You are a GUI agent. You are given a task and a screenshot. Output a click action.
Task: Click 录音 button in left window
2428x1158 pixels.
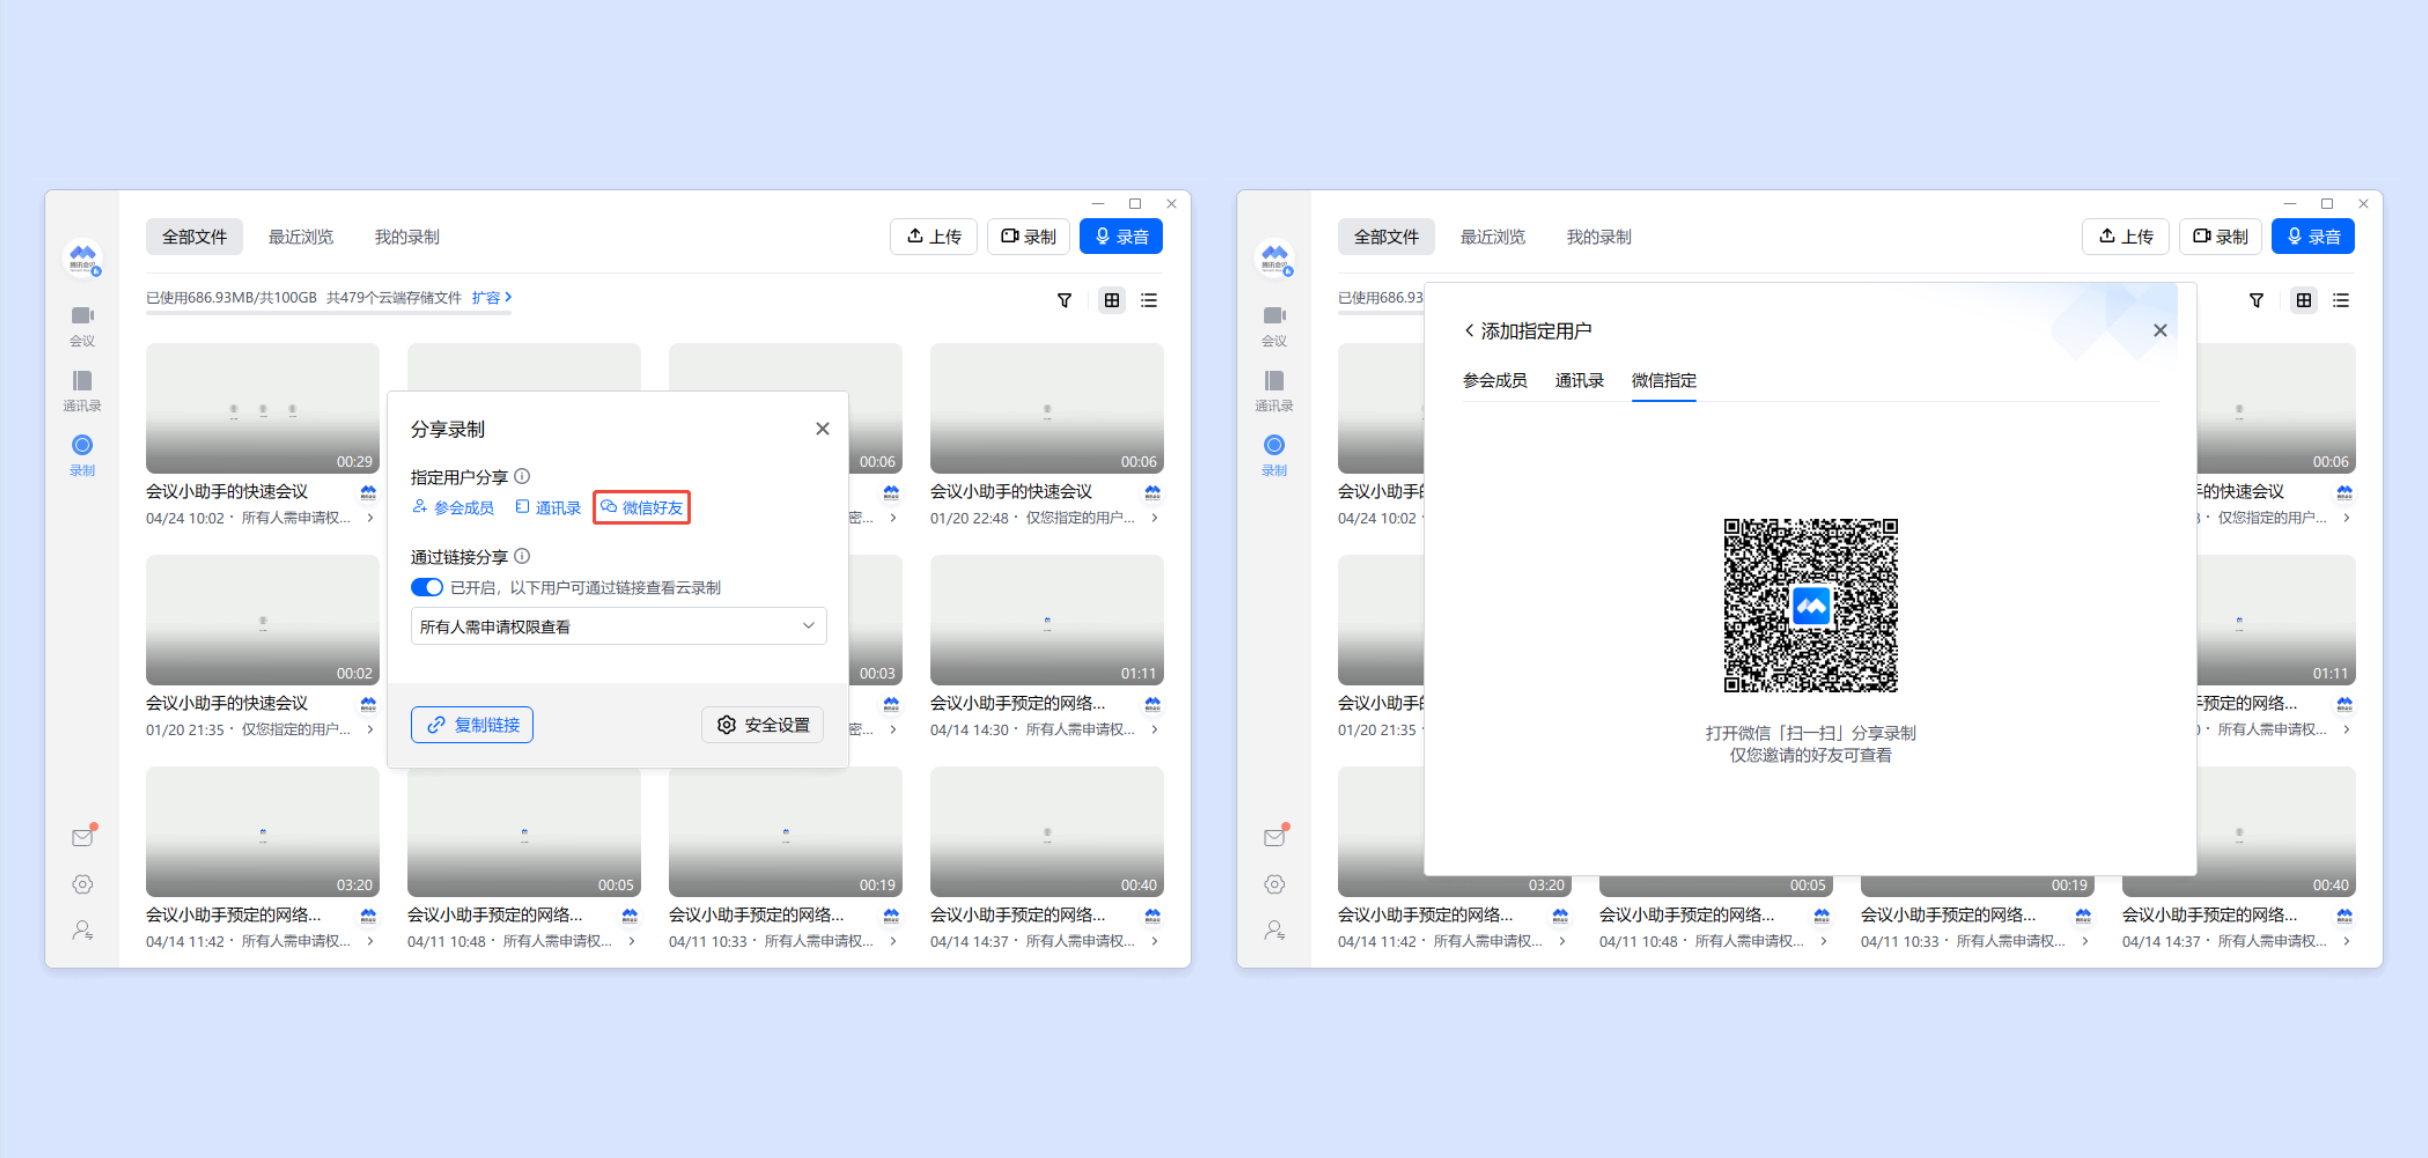point(1121,237)
